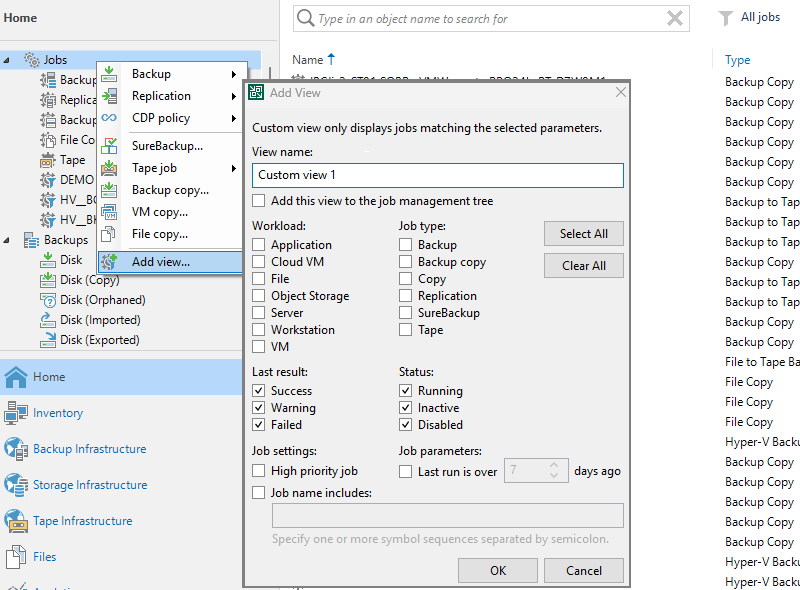800x590 pixels.
Task: Click the Storage Infrastructure icon
Action: [x=16, y=485]
